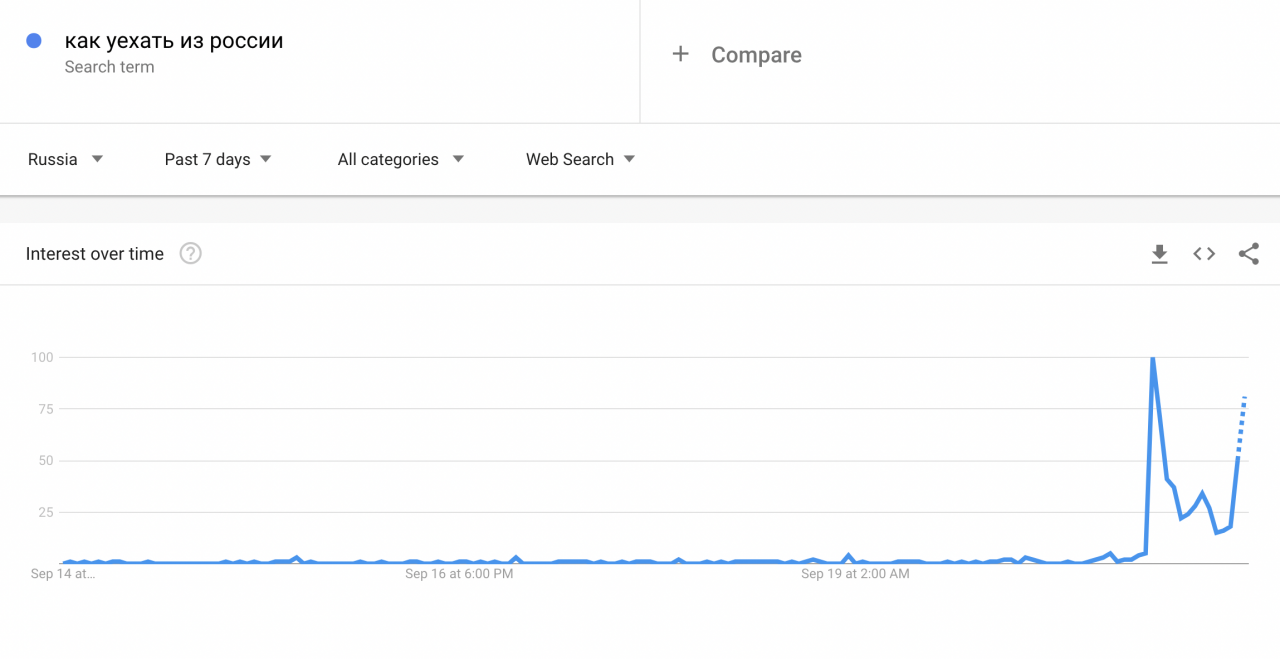
Task: Download the Interest over time data
Action: pos(1159,254)
